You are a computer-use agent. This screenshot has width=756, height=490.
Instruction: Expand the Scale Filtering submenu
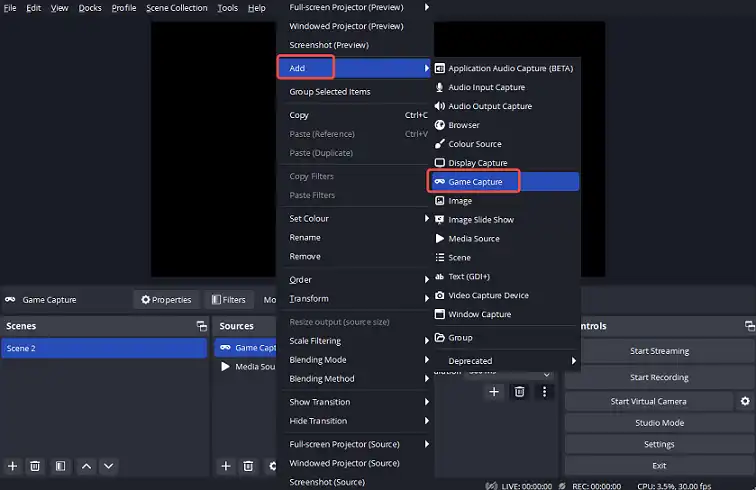coord(356,341)
